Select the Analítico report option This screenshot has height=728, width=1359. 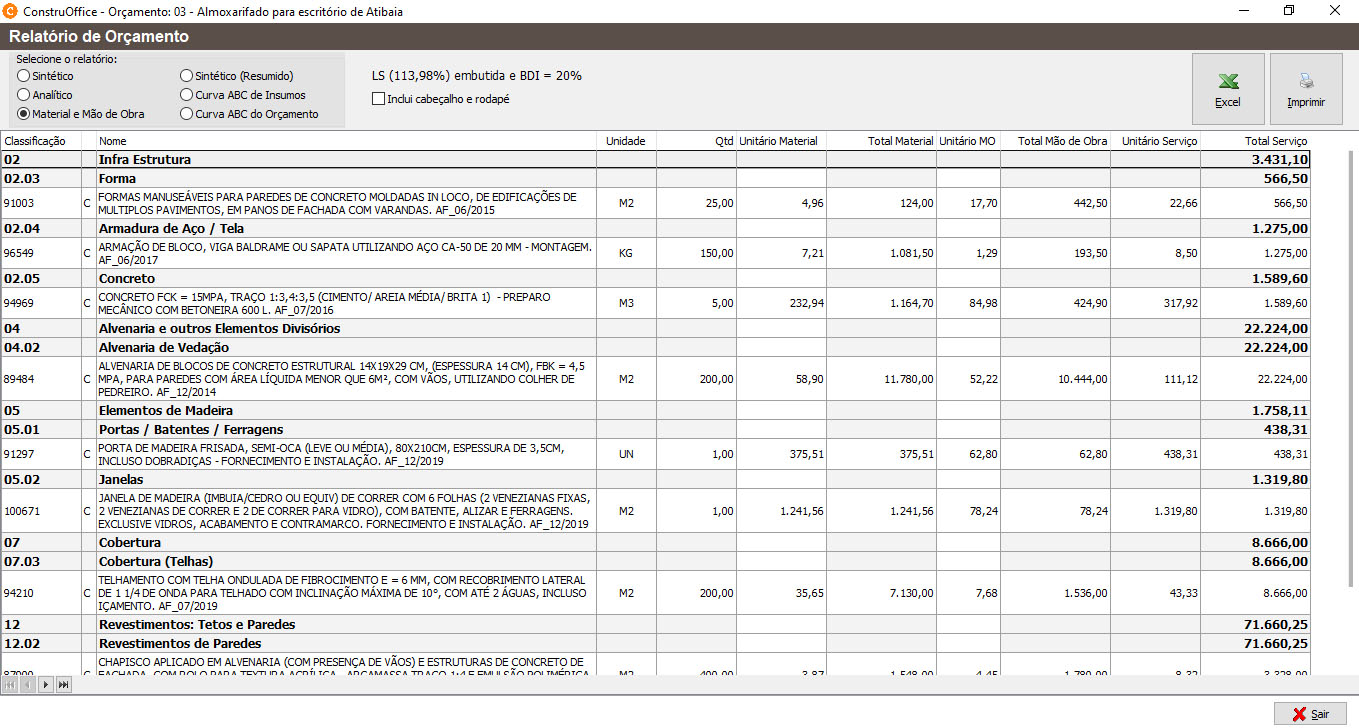point(45,95)
